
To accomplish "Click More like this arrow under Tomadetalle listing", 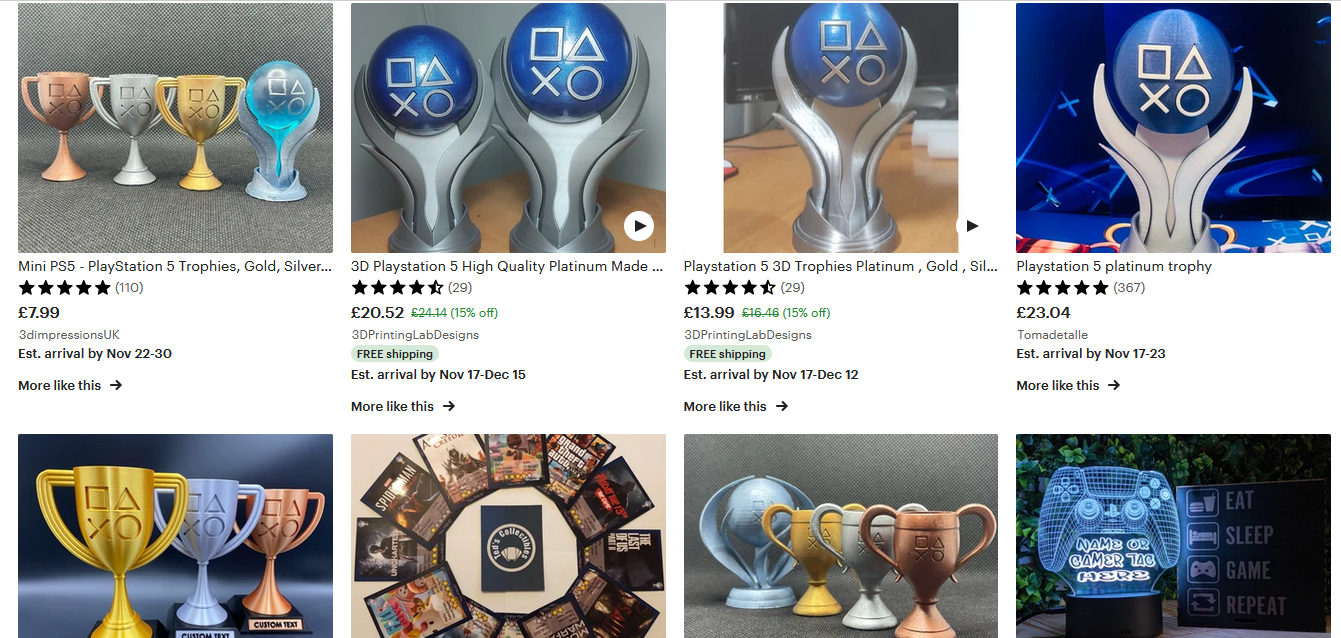I will click(1114, 385).
